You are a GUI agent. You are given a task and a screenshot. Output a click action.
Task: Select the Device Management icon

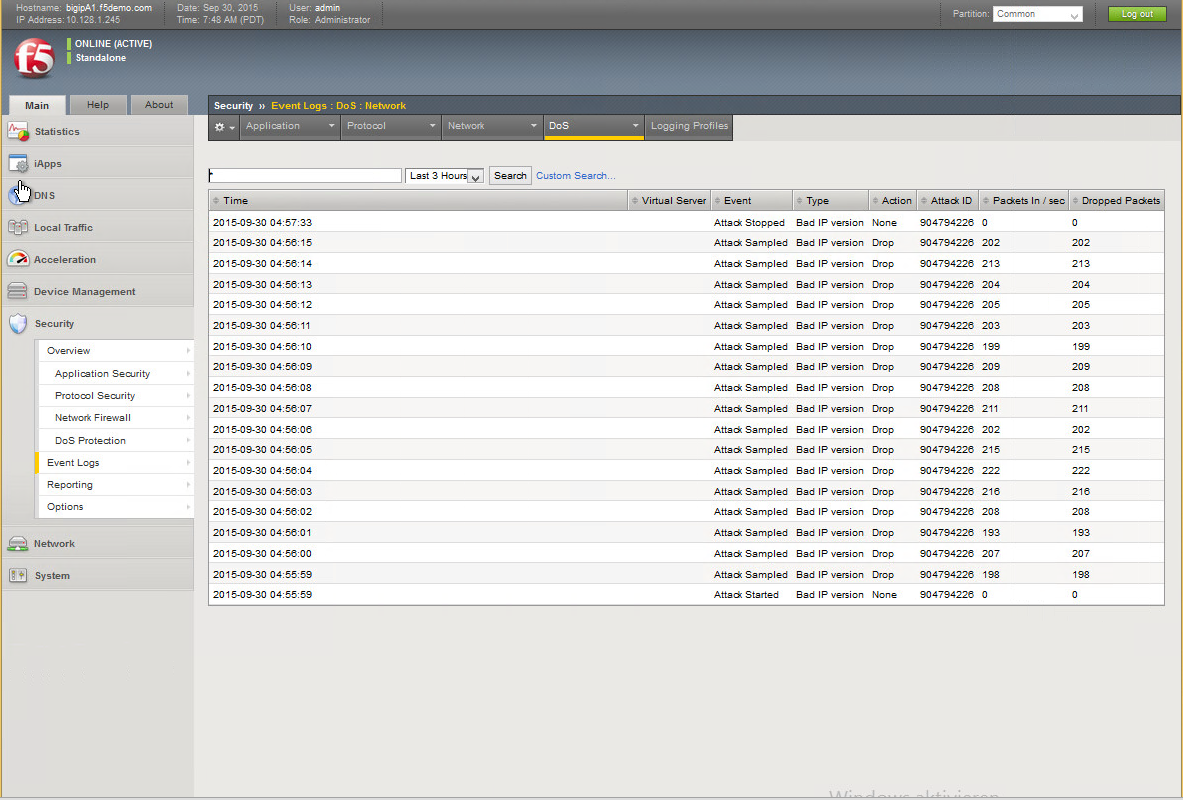(18, 291)
